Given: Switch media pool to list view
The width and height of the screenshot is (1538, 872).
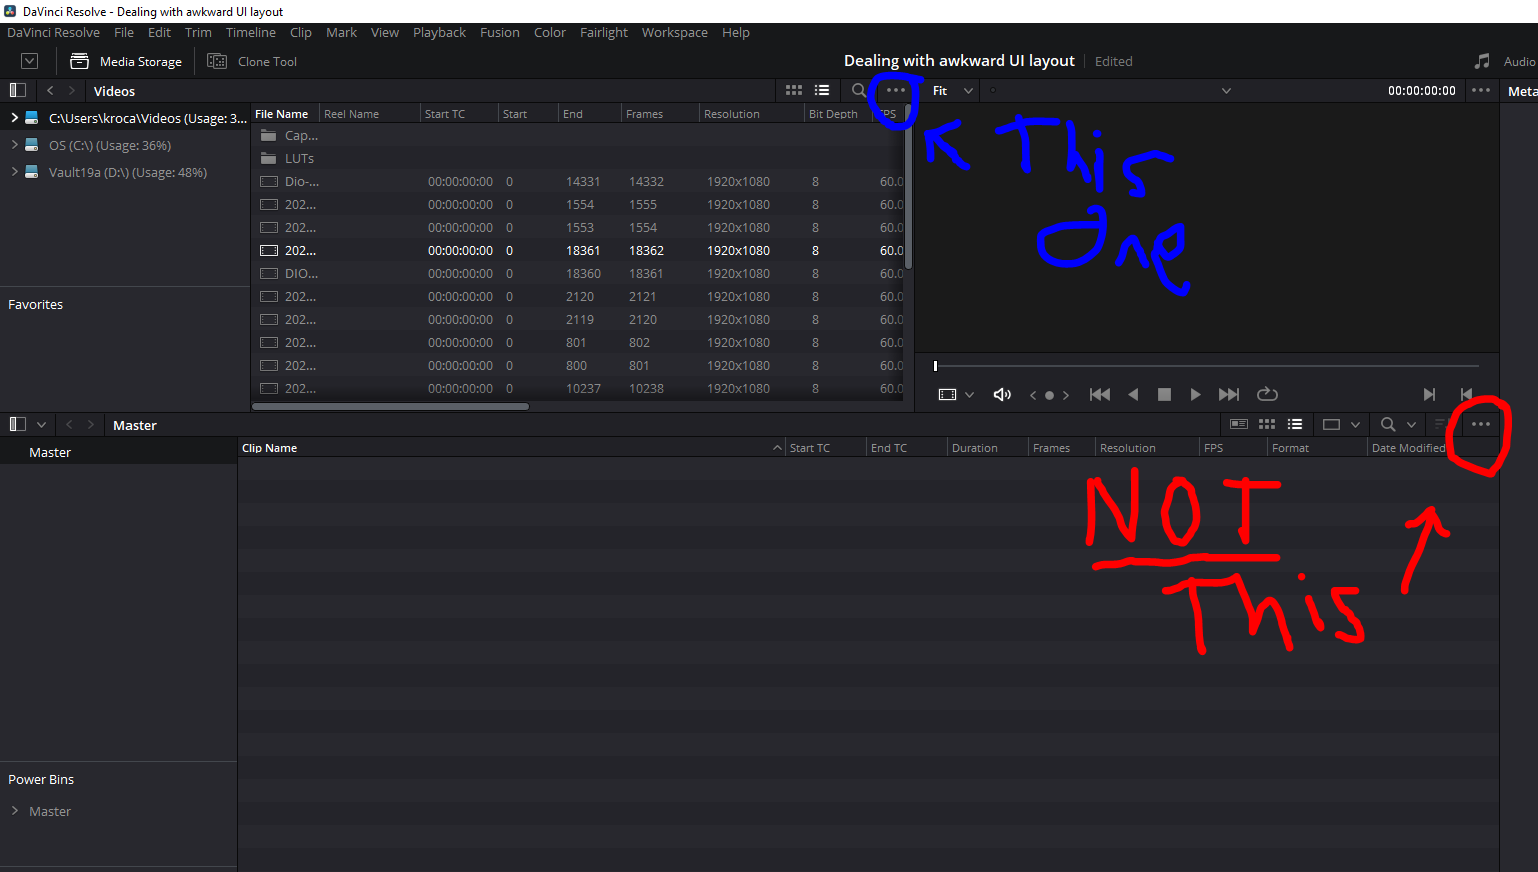Looking at the screenshot, I should click(x=1295, y=424).
